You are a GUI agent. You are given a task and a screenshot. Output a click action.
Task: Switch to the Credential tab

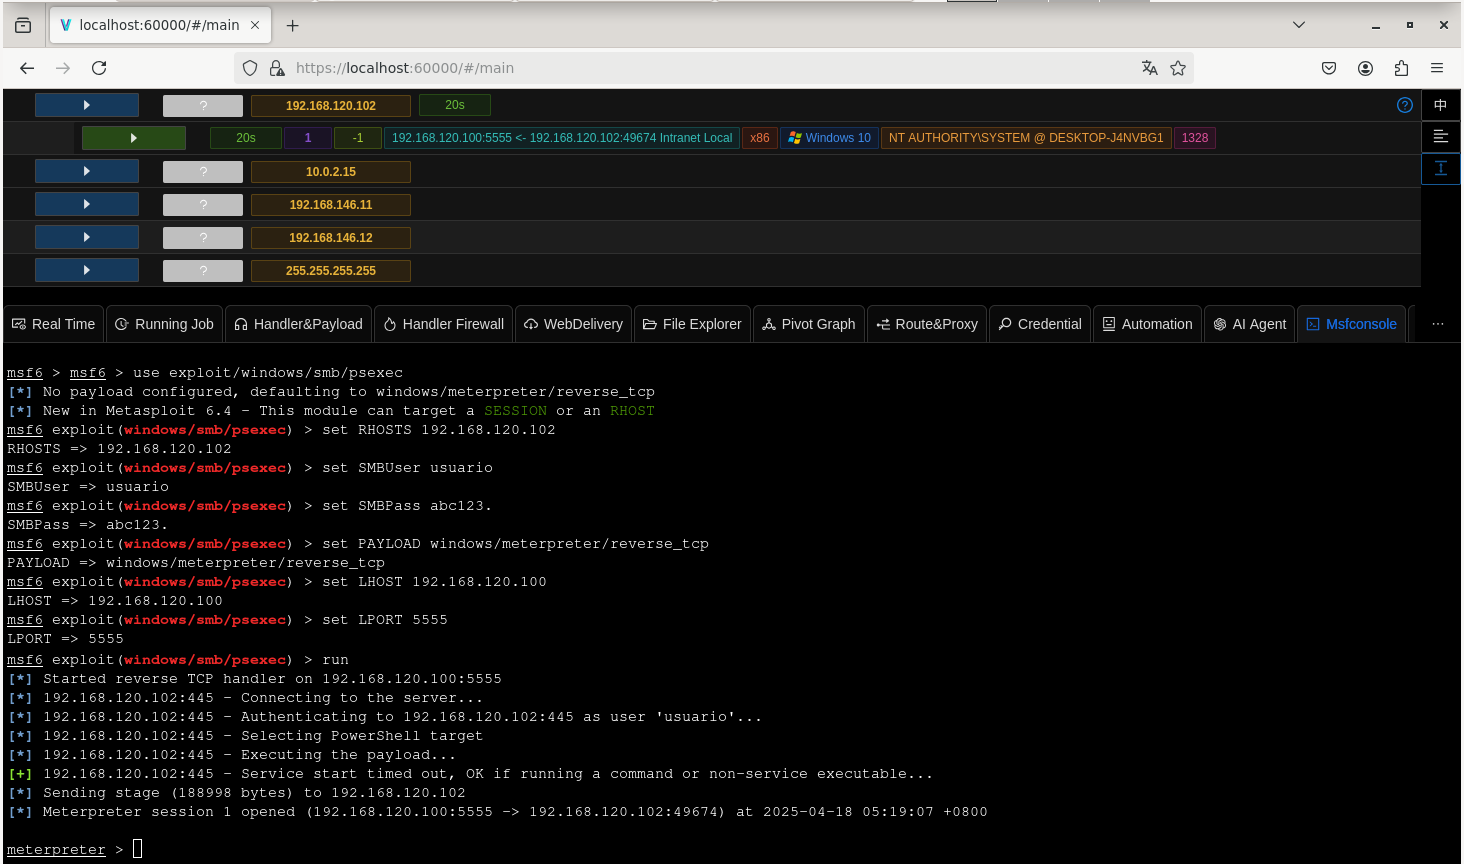pyautogui.click(x=1040, y=324)
